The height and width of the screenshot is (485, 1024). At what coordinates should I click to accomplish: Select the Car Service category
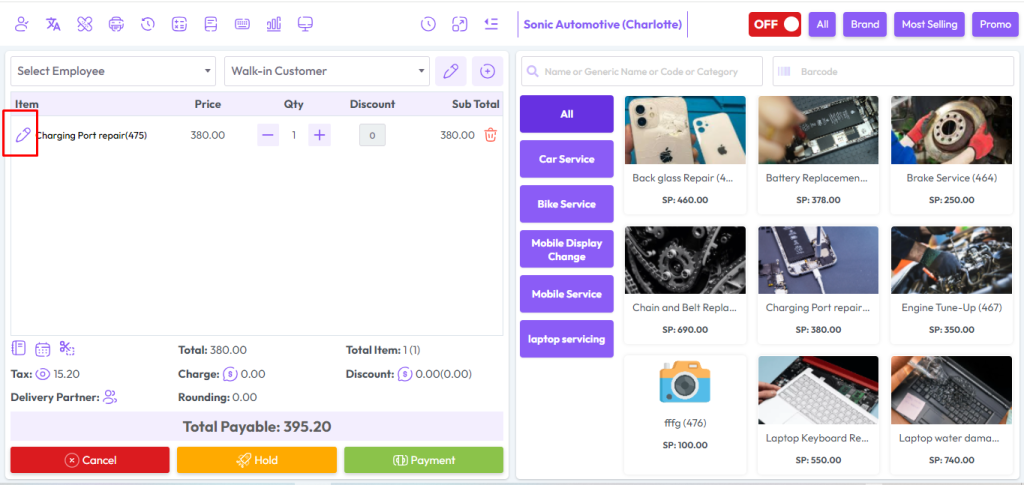(x=567, y=159)
